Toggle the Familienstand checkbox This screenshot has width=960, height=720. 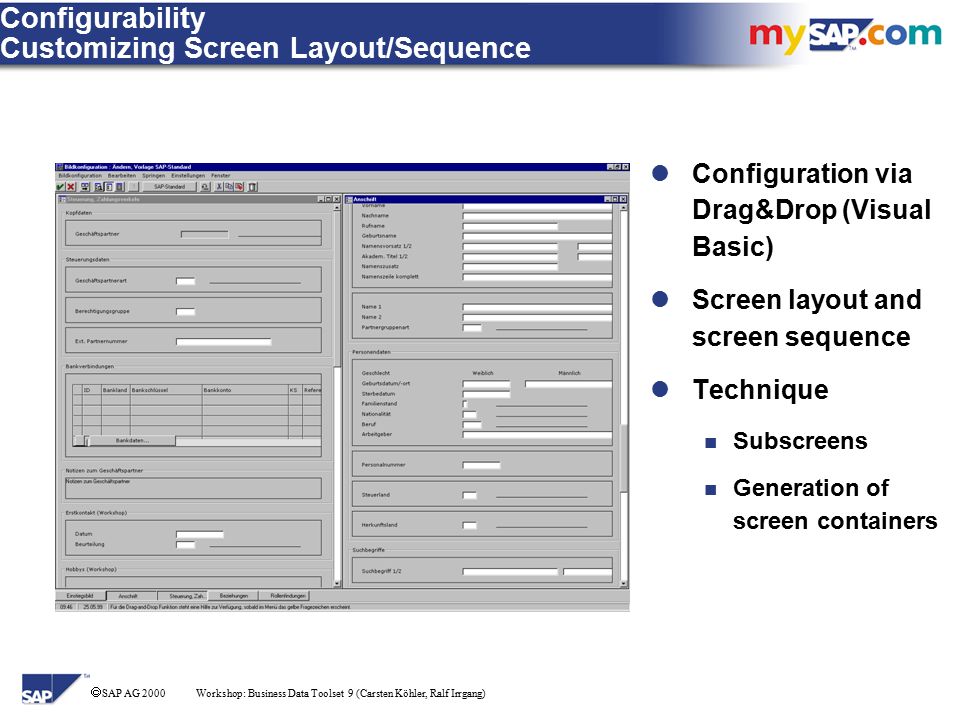(x=465, y=404)
